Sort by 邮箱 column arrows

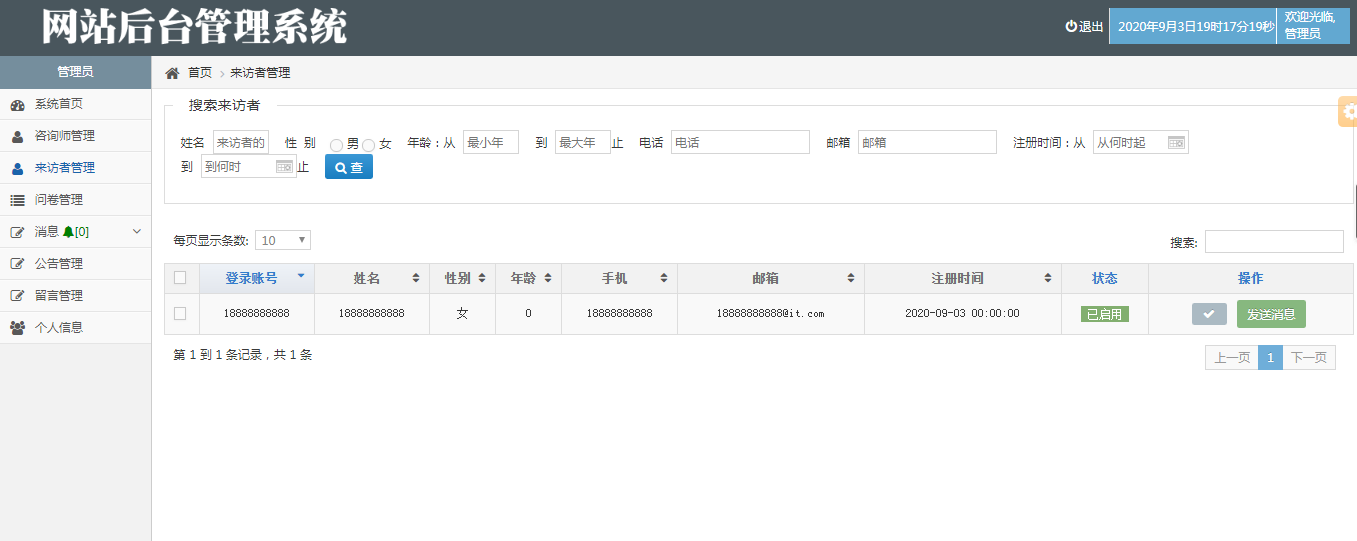[851, 279]
